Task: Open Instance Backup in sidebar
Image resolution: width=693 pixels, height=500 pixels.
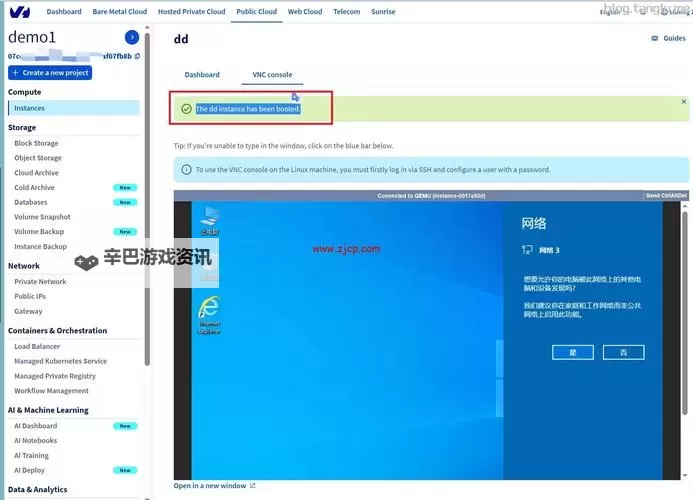Action: coord(41,246)
